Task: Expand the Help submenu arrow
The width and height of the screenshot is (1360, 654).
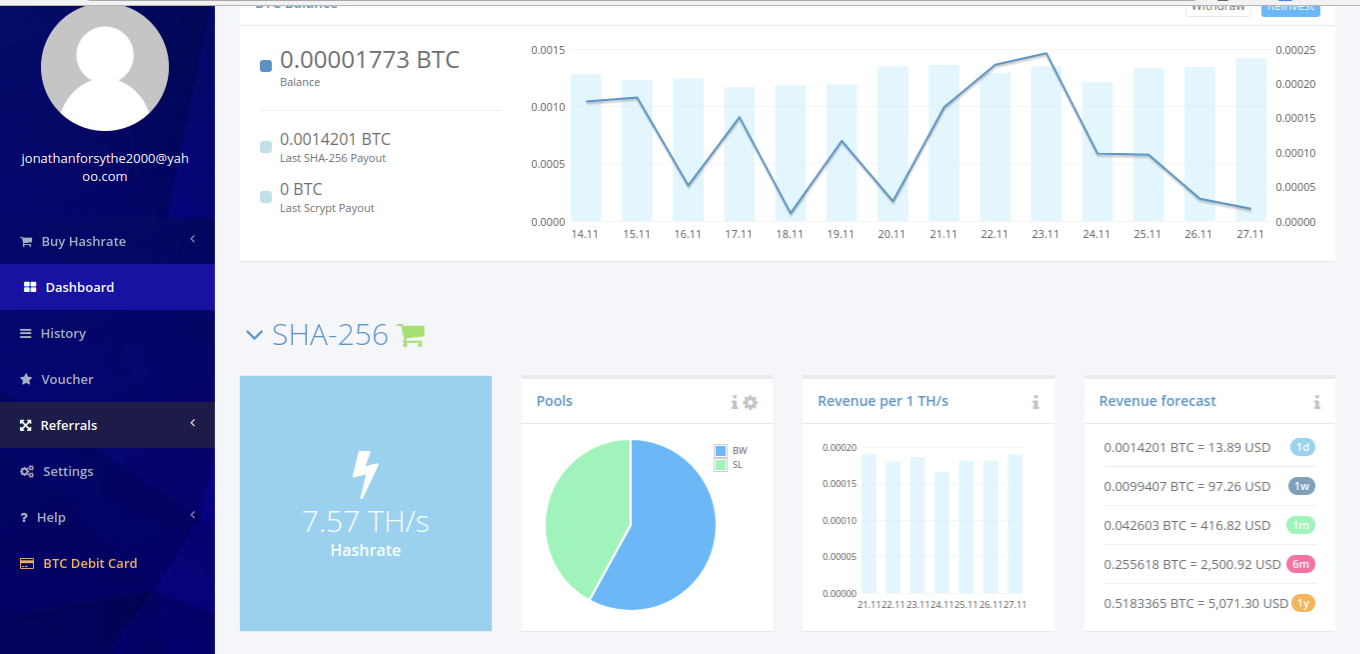Action: click(192, 515)
